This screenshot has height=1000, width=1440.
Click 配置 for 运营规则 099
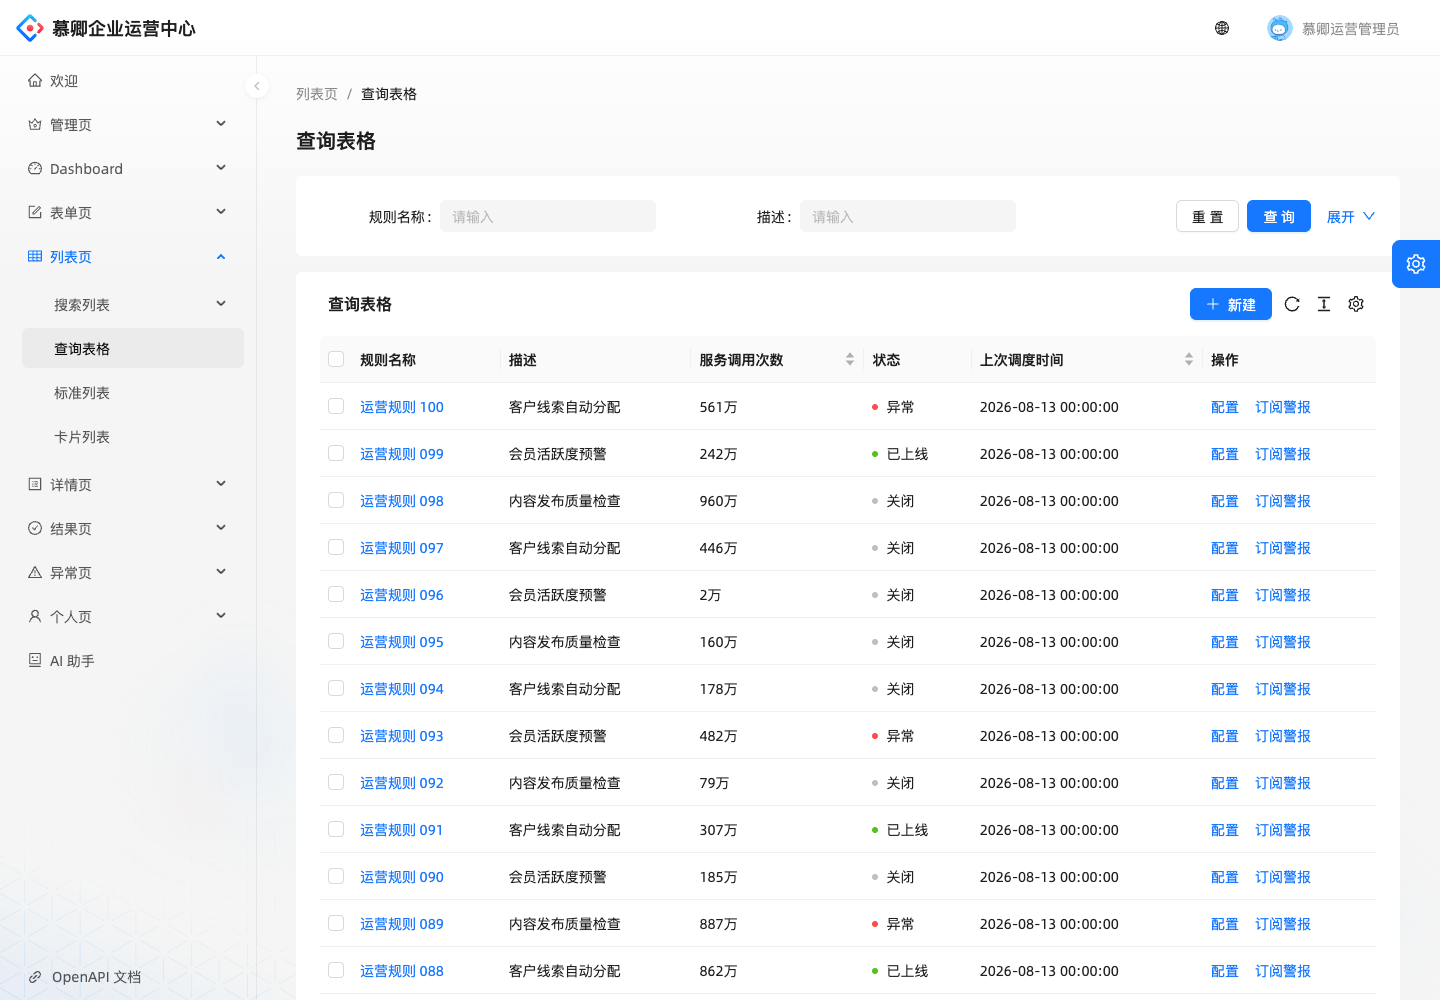[x=1225, y=454]
